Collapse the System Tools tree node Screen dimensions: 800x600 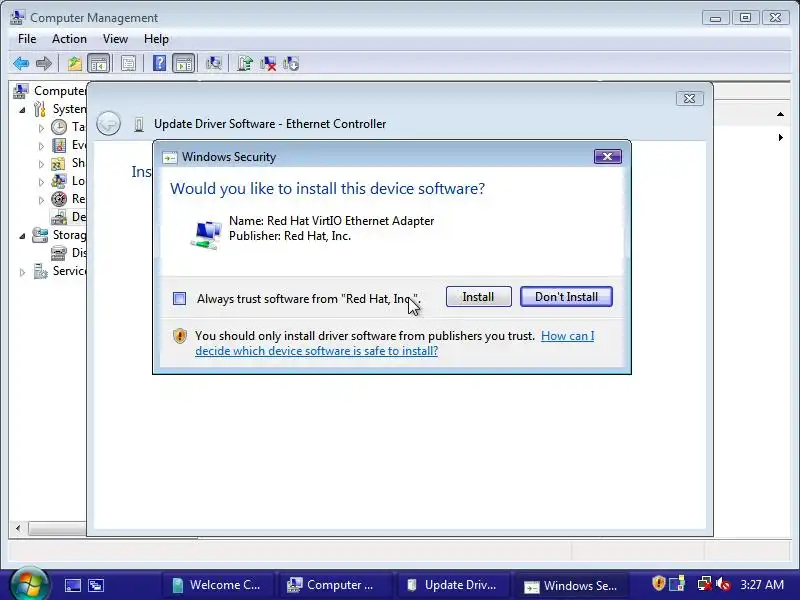click(x=22, y=110)
